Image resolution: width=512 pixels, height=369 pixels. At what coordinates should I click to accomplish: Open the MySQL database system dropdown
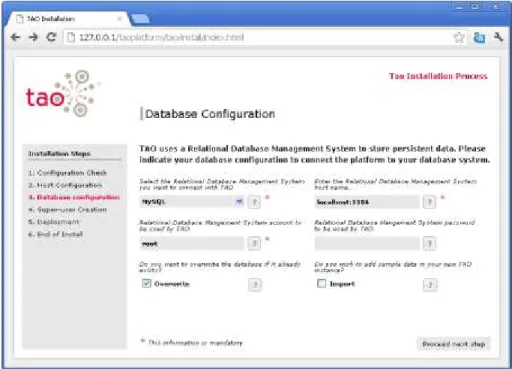pos(192,202)
